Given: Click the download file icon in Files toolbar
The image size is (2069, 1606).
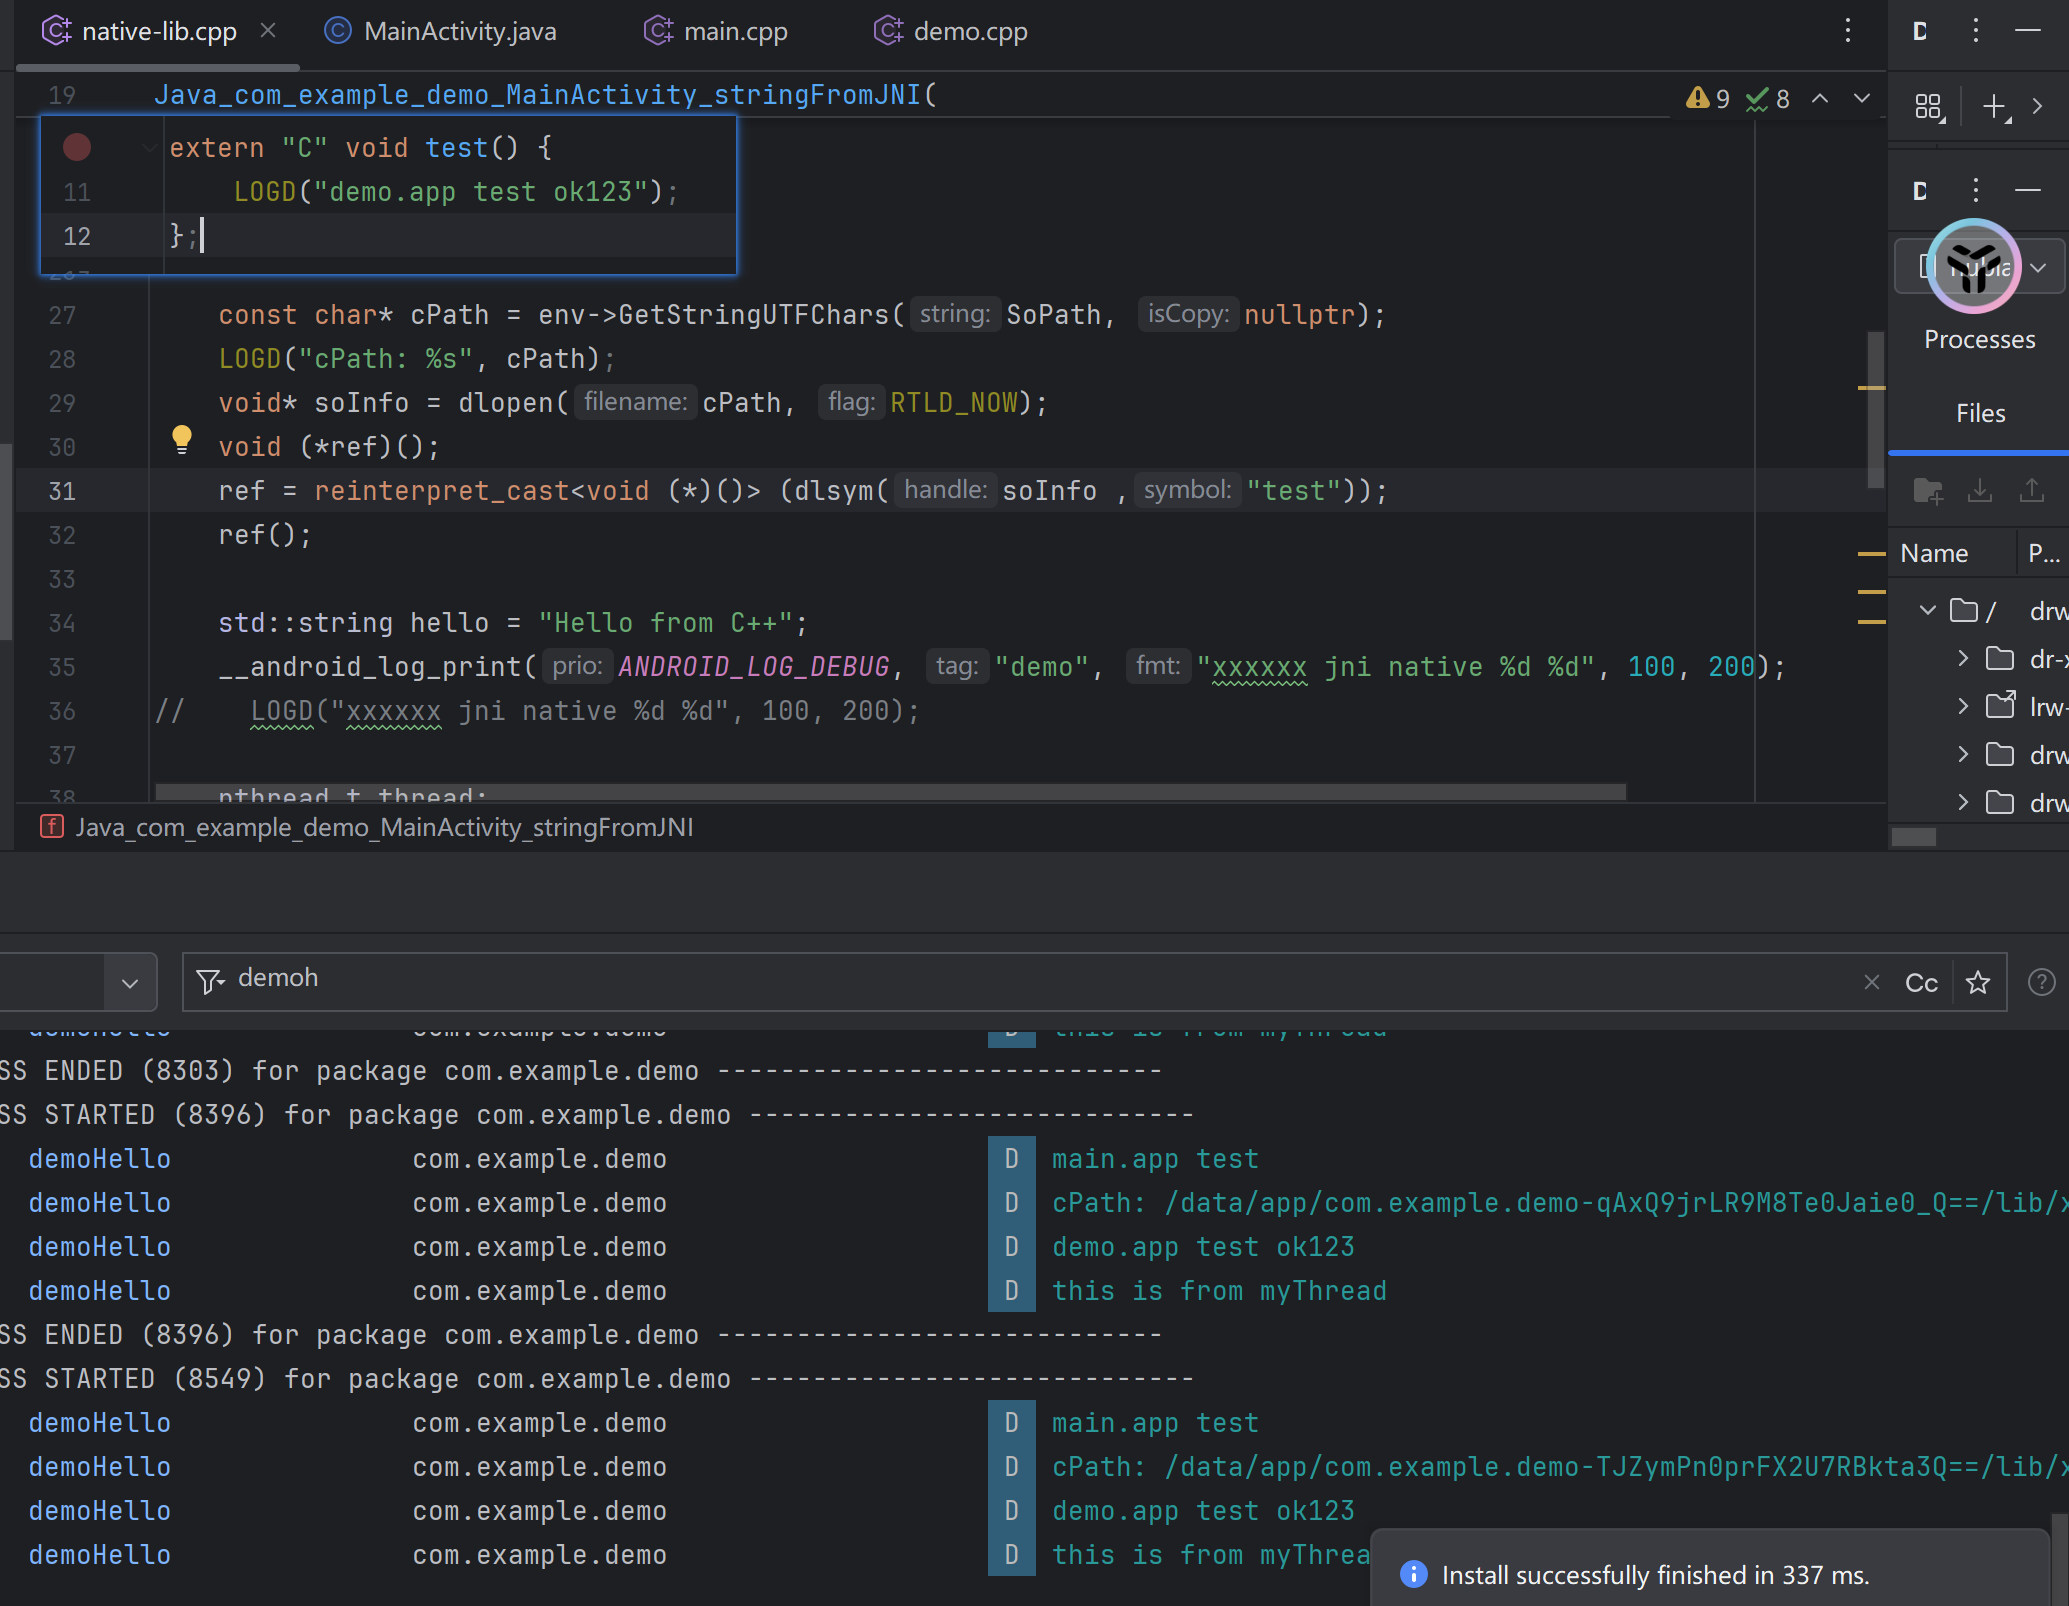Looking at the screenshot, I should [1979, 490].
